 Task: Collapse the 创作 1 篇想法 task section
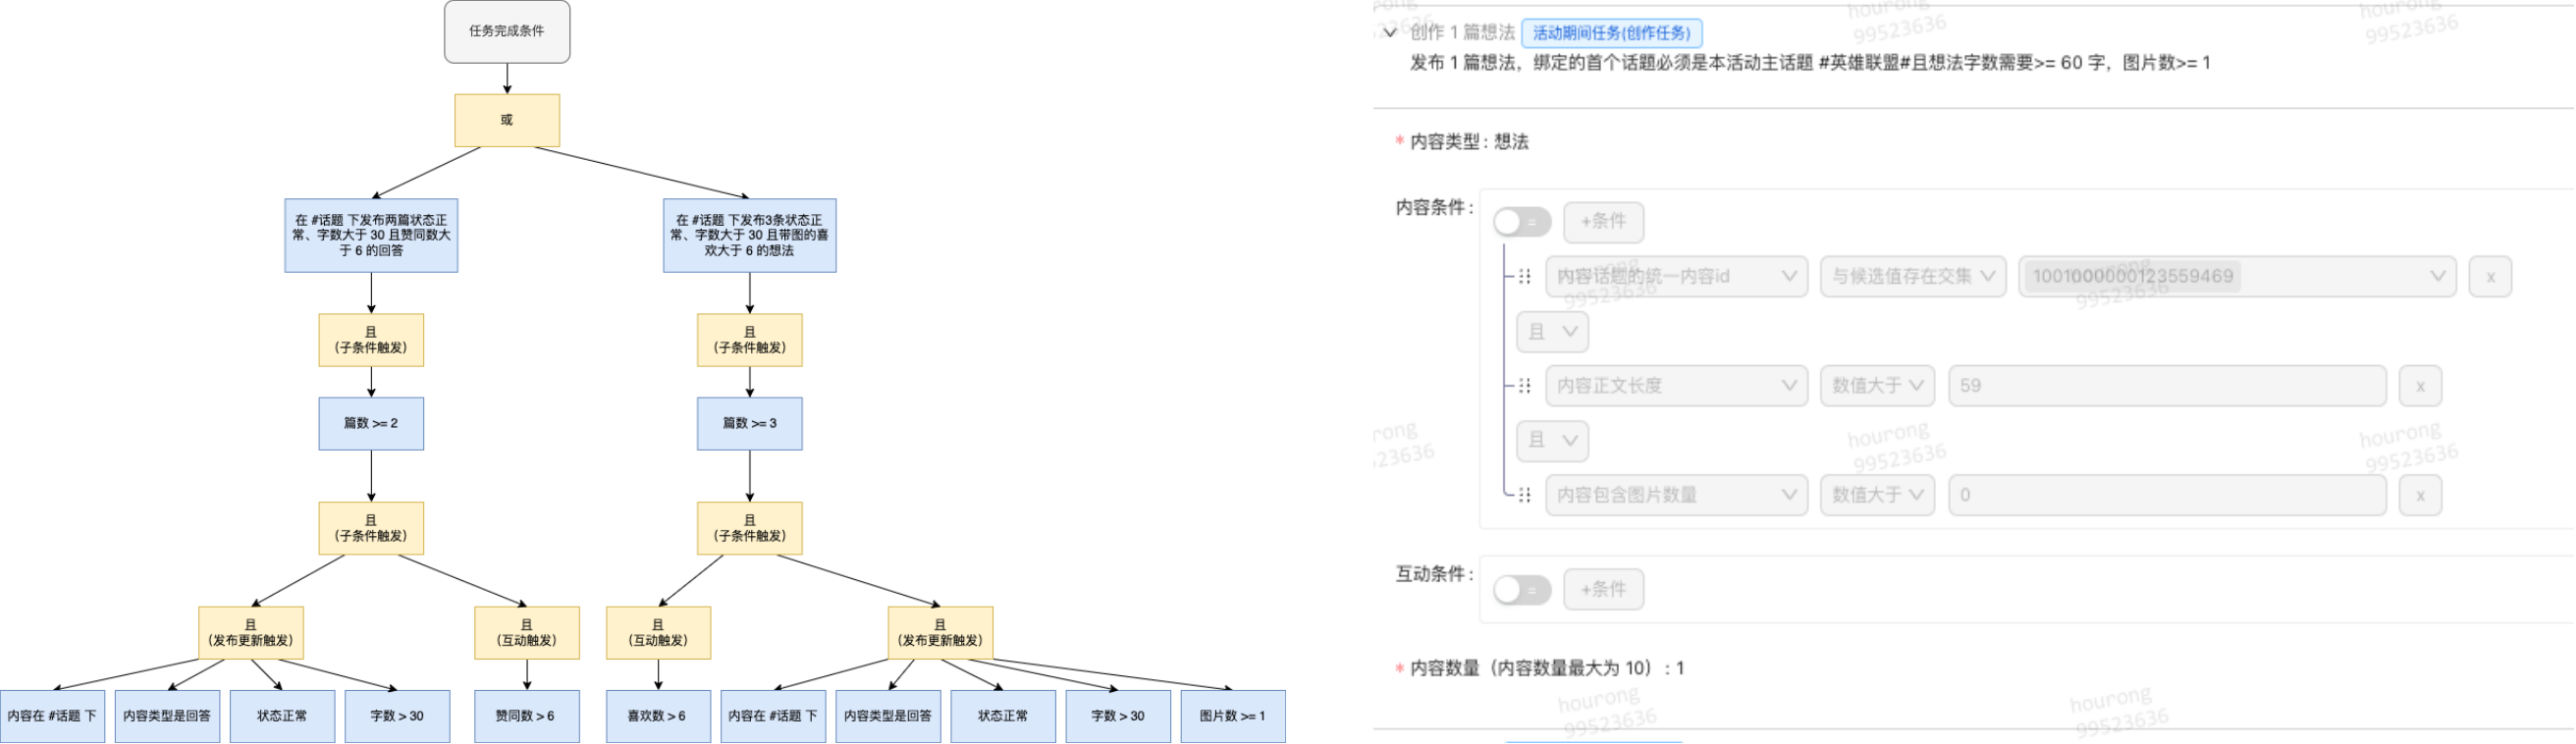1390,33
